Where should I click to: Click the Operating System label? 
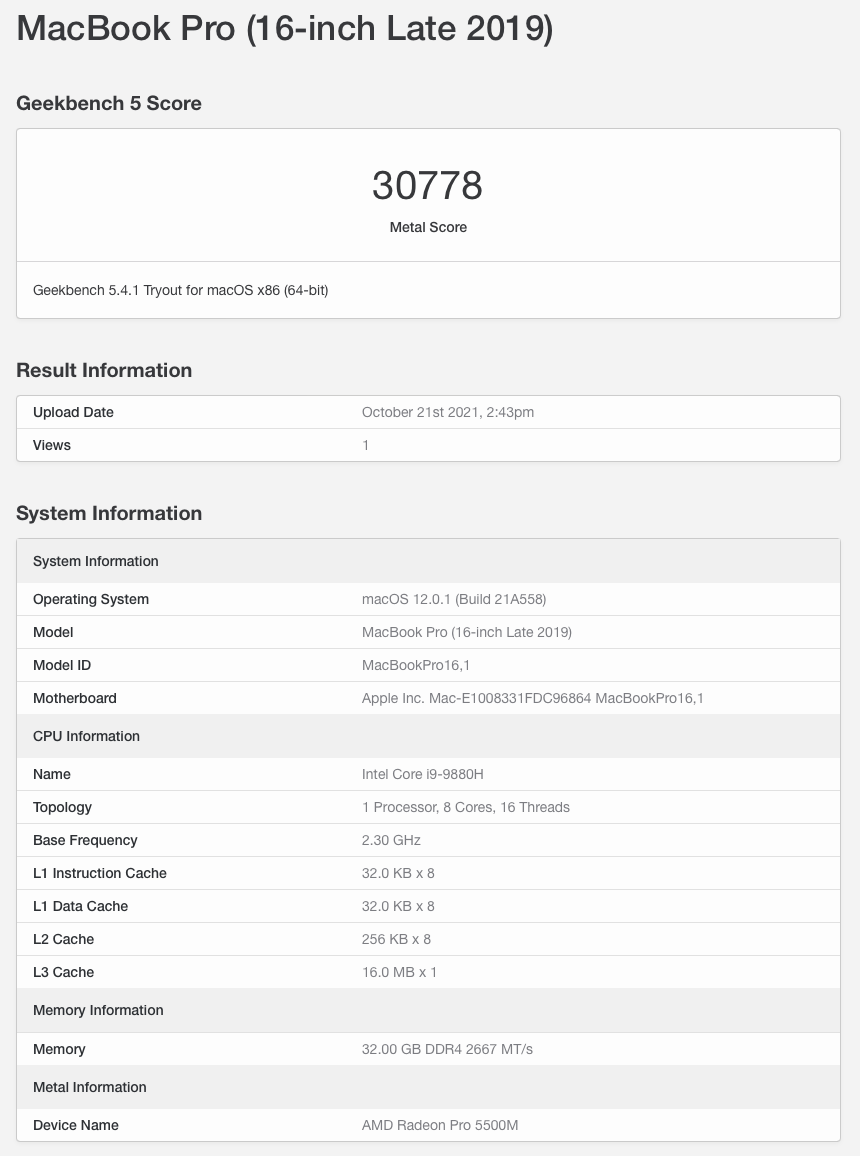pos(91,599)
